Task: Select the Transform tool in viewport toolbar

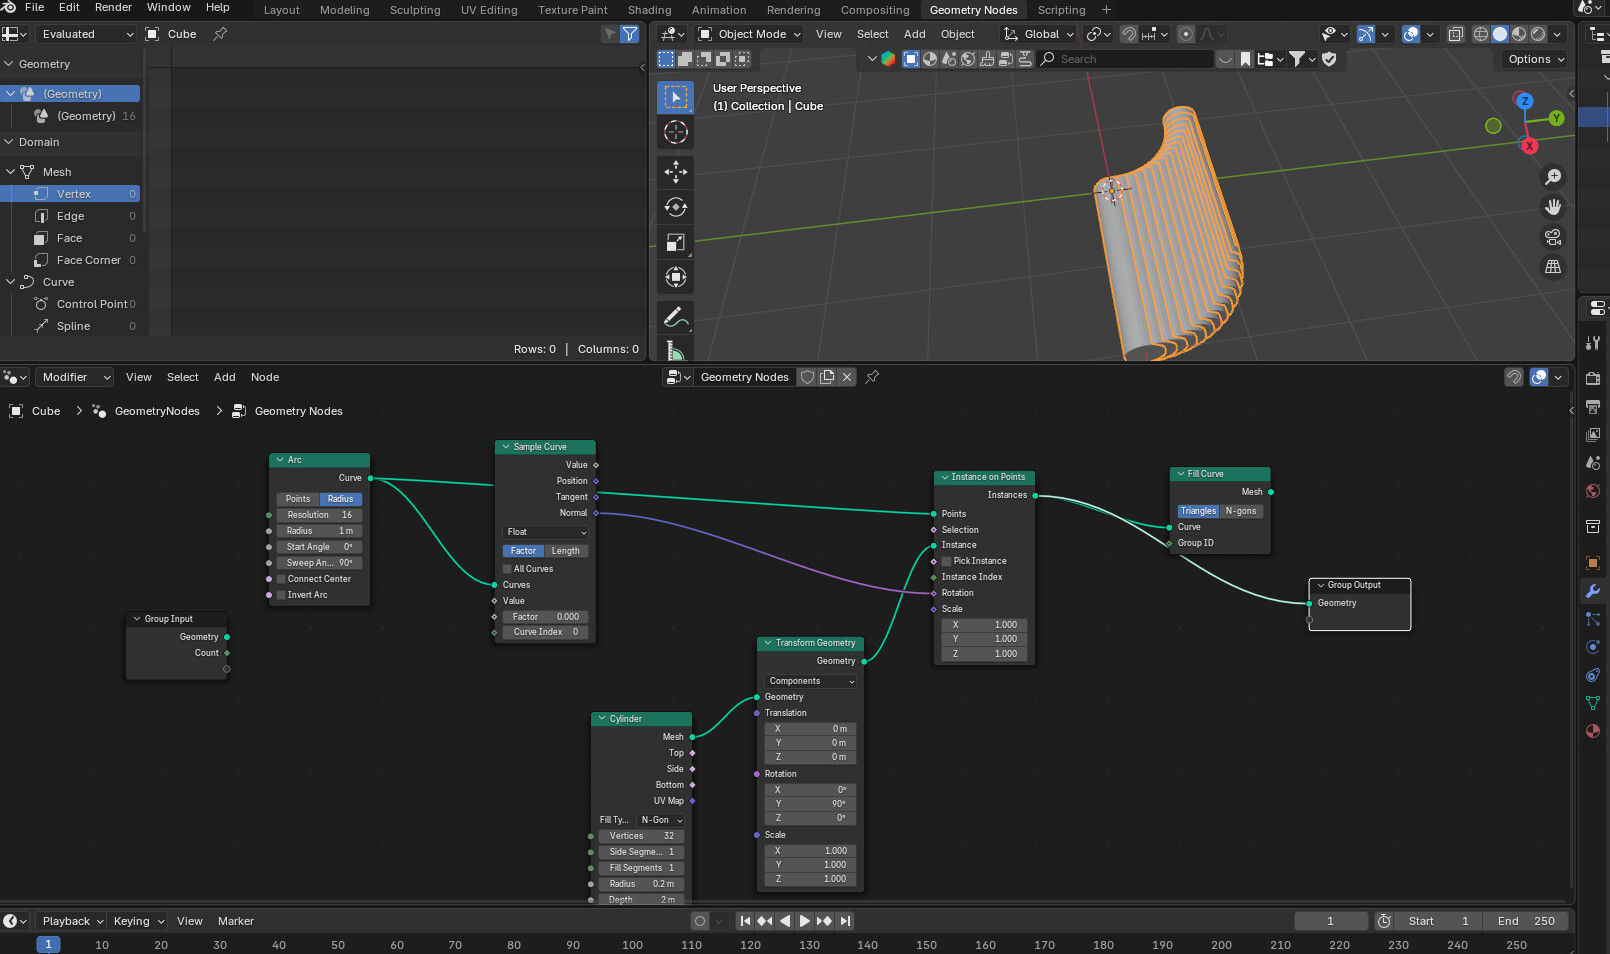Action: (676, 277)
